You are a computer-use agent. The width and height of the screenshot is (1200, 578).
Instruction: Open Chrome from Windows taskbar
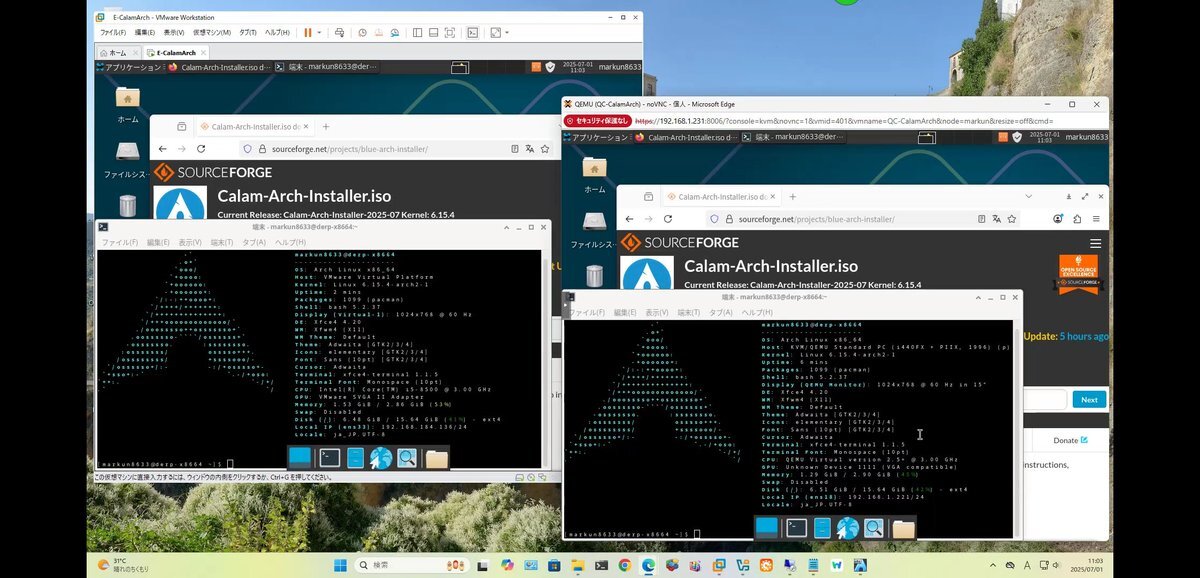click(624, 565)
